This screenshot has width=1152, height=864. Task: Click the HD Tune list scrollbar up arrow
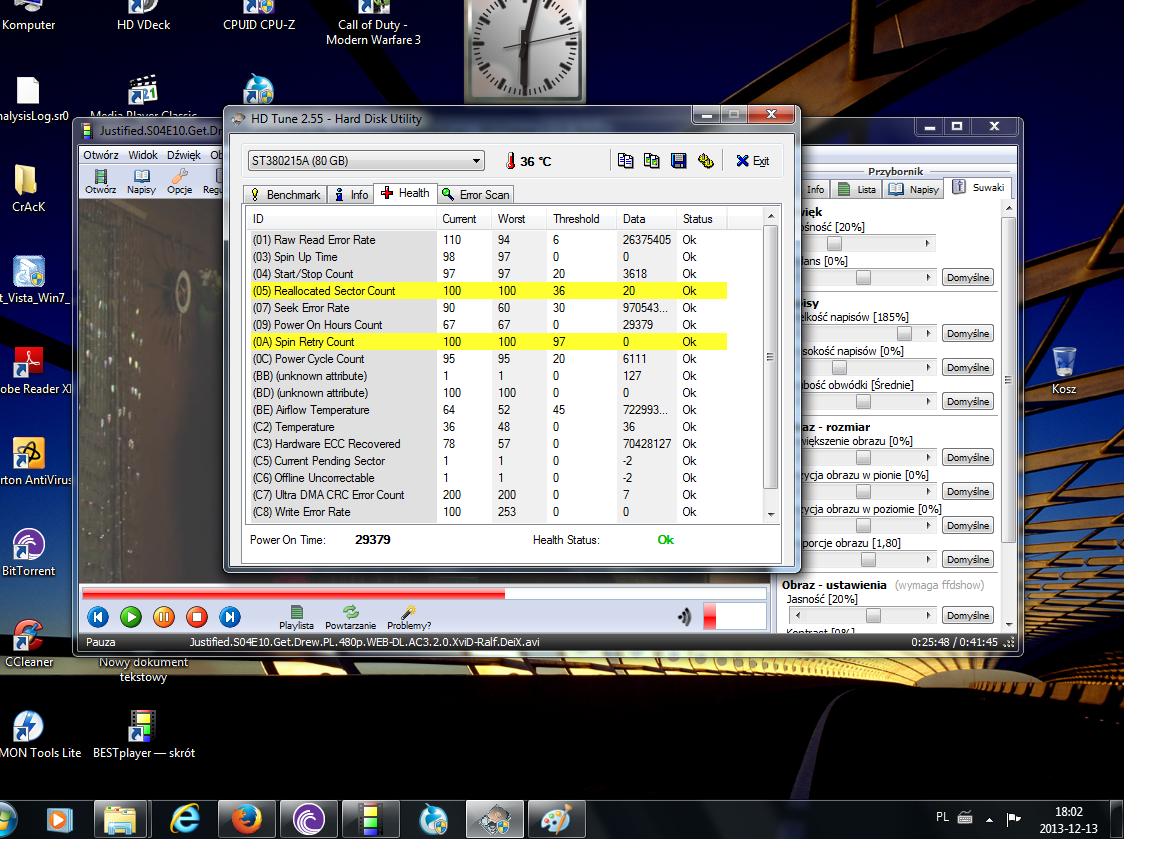pos(771,216)
